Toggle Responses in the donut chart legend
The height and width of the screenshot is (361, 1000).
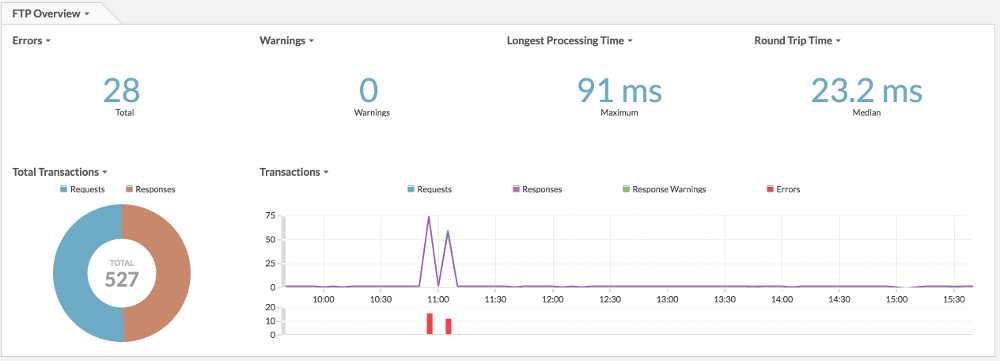pos(151,189)
